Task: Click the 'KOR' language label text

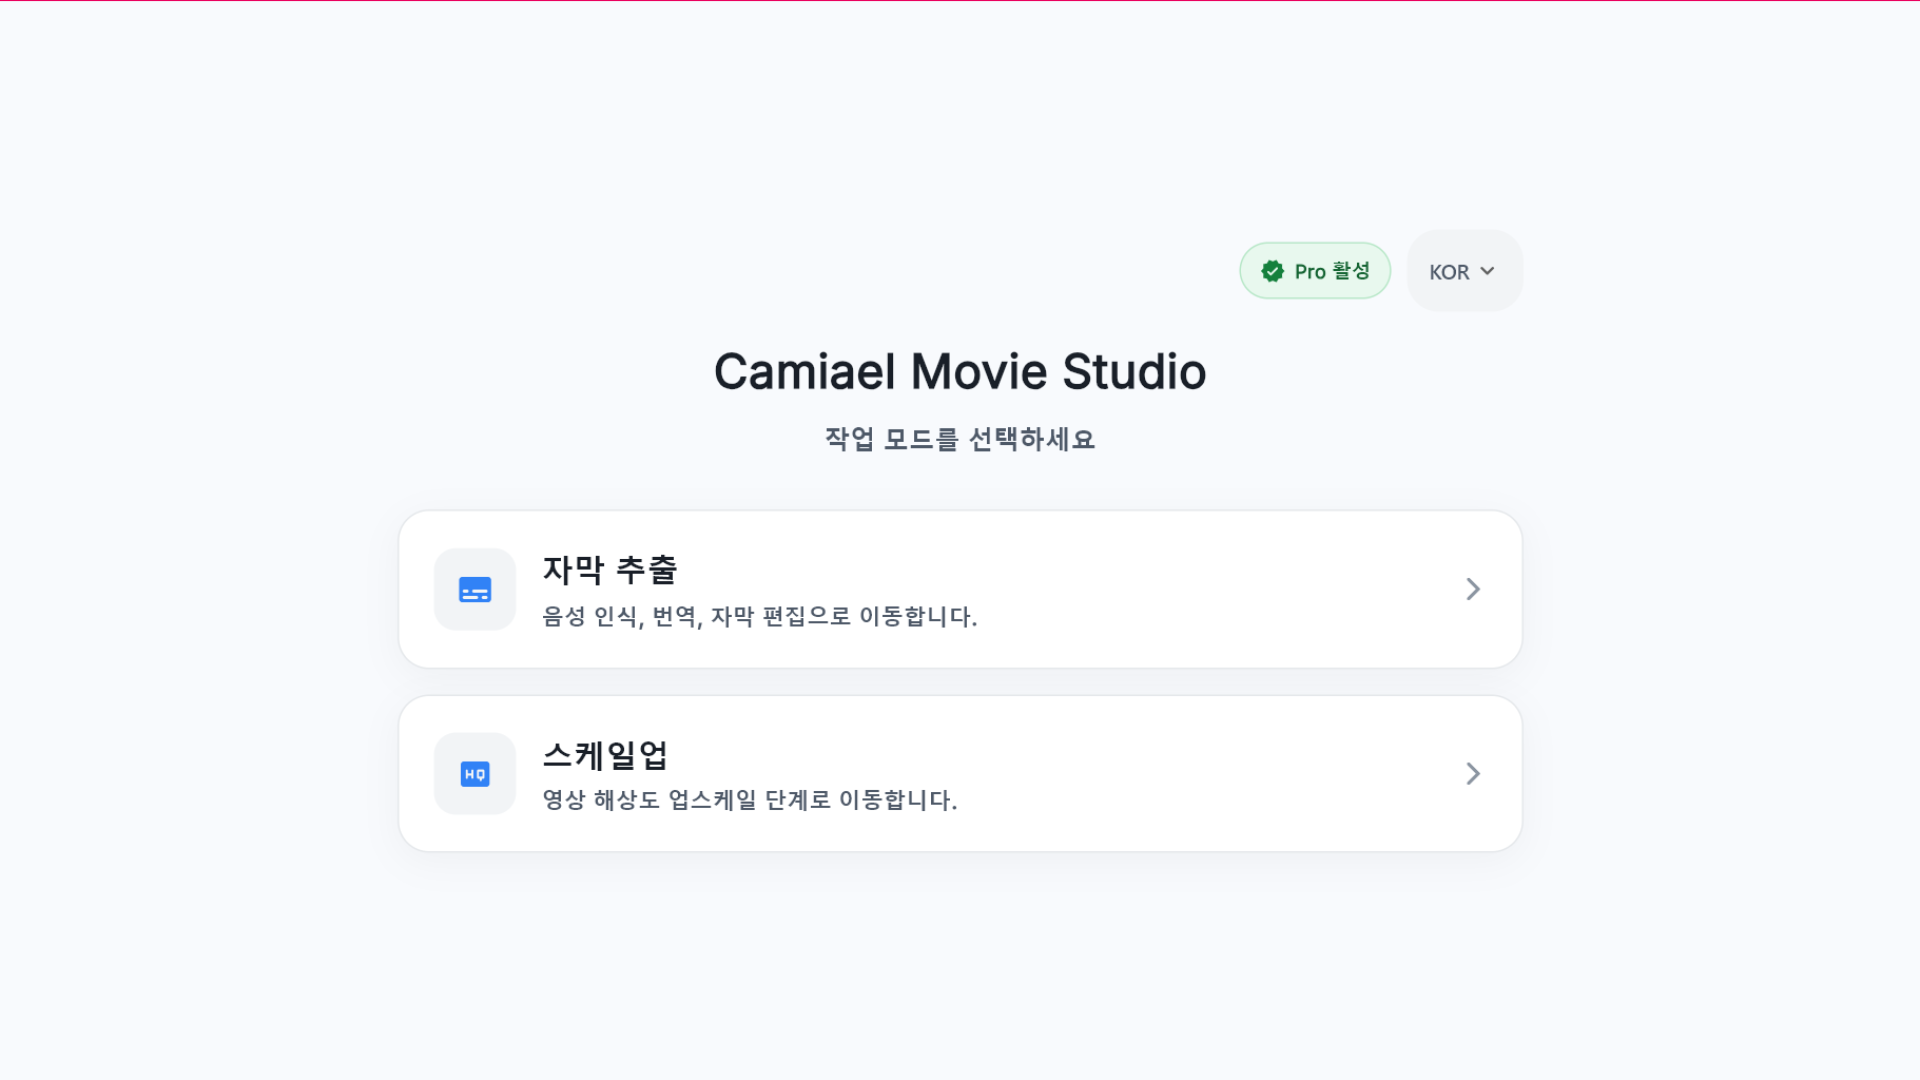Action: point(1448,272)
